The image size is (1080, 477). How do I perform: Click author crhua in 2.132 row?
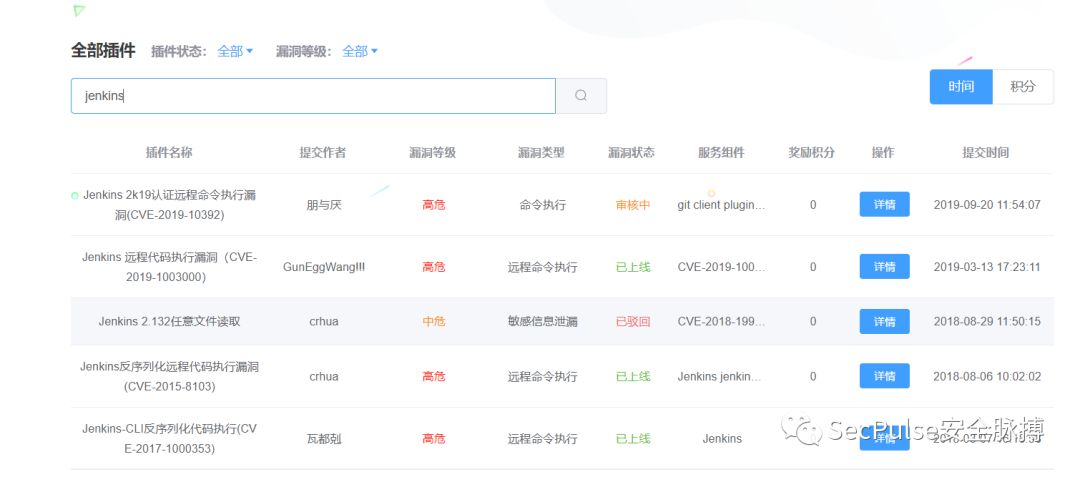click(x=324, y=321)
